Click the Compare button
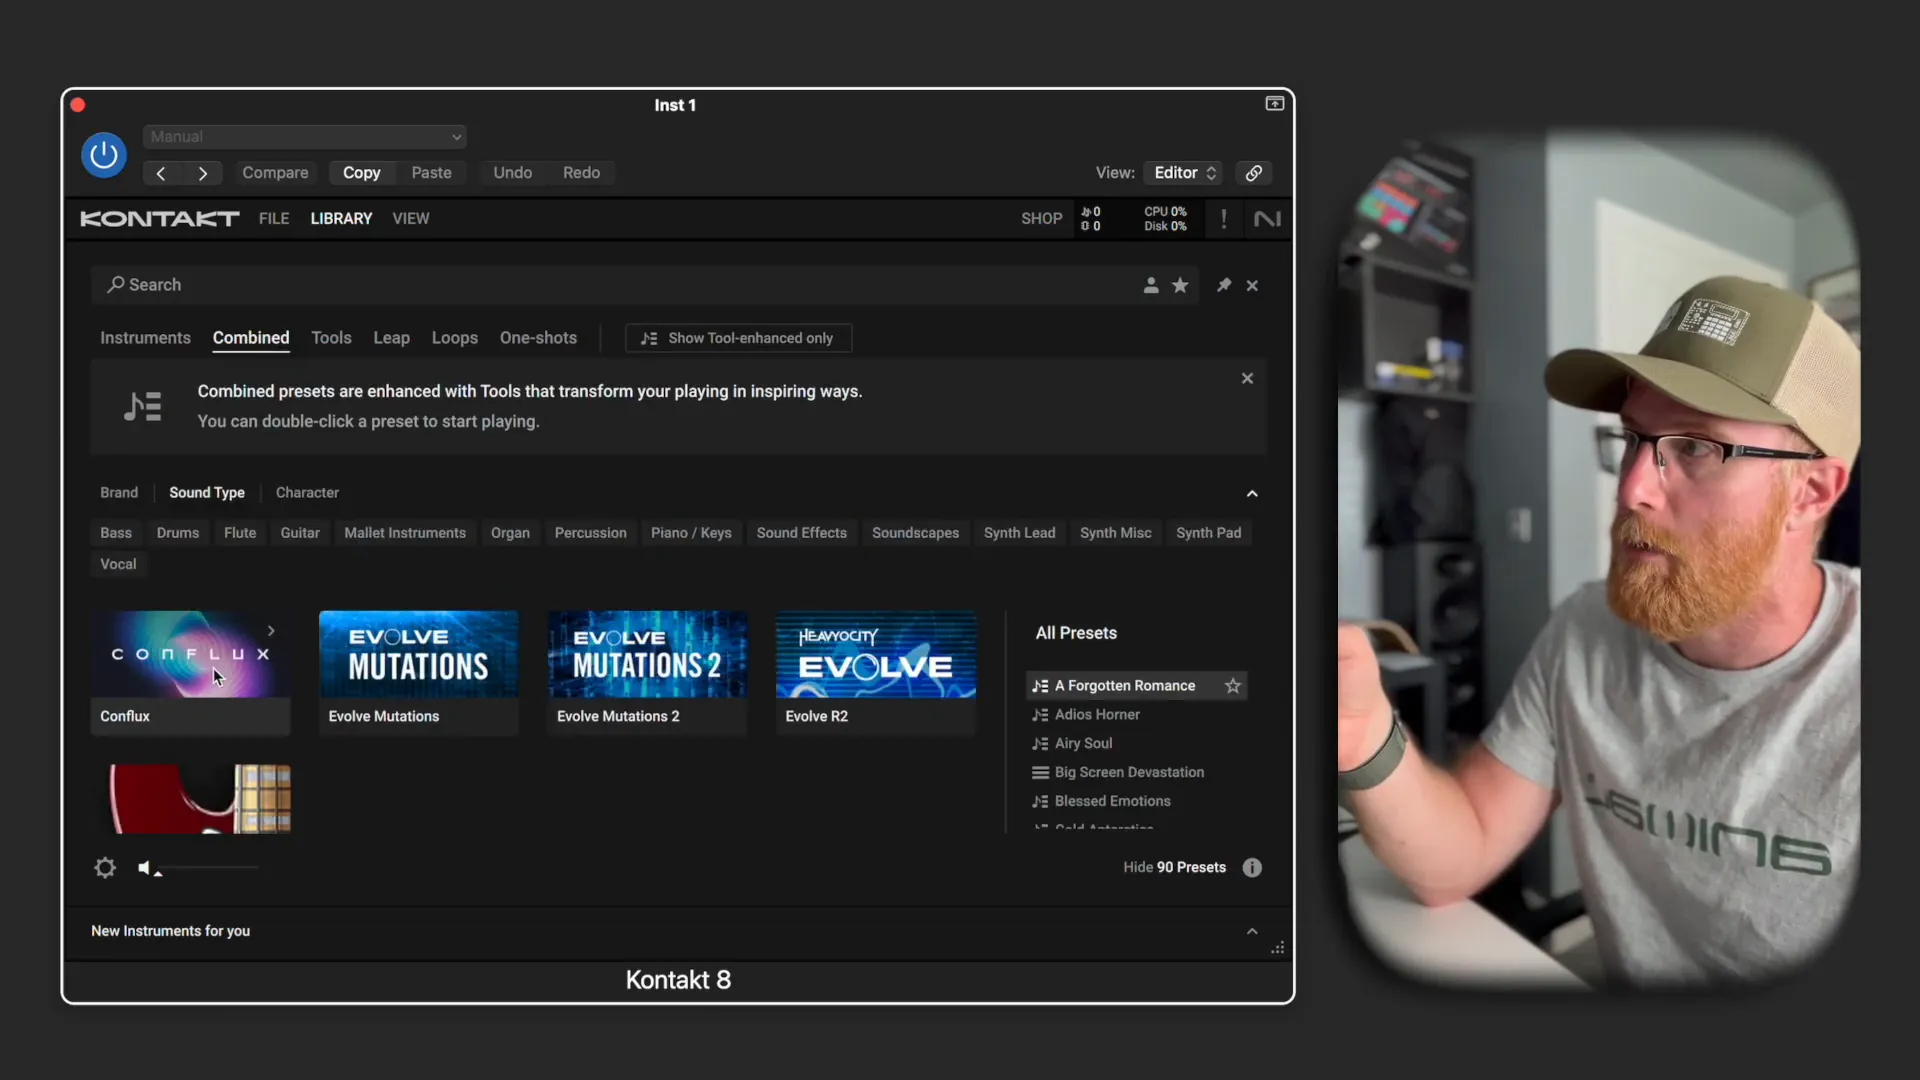 coord(275,173)
